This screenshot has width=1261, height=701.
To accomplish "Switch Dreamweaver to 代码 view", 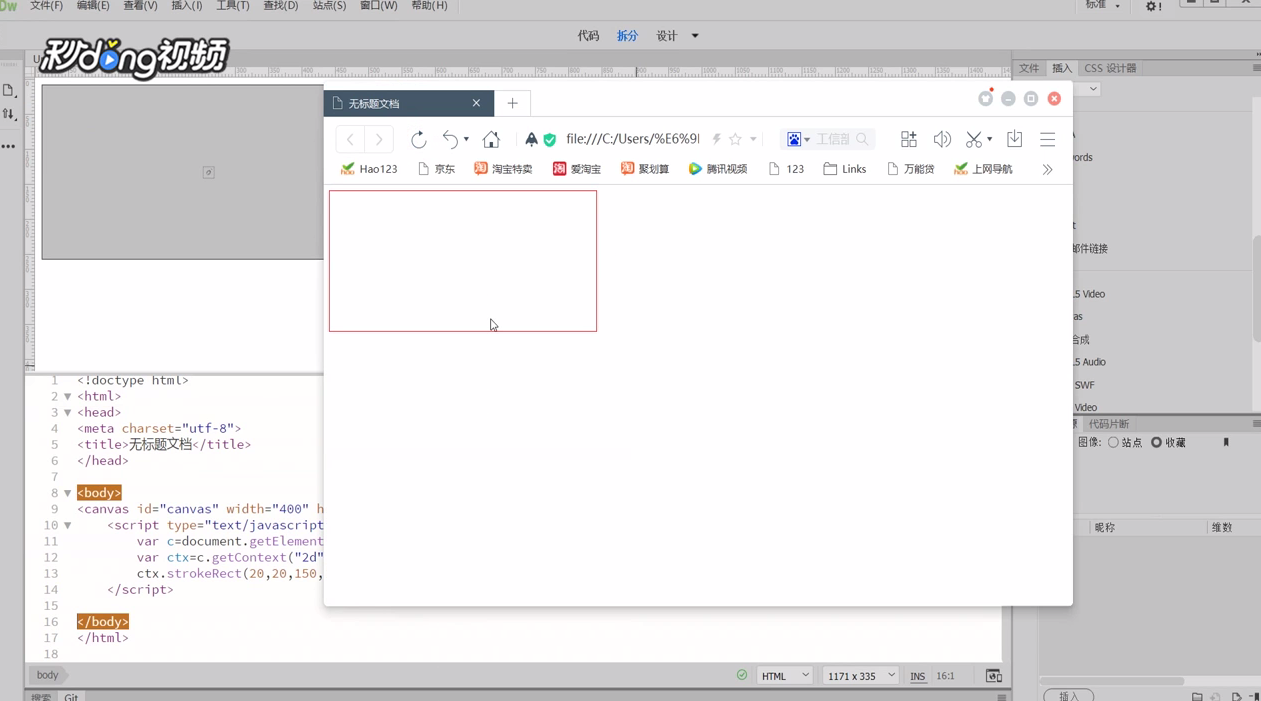I will click(x=588, y=36).
